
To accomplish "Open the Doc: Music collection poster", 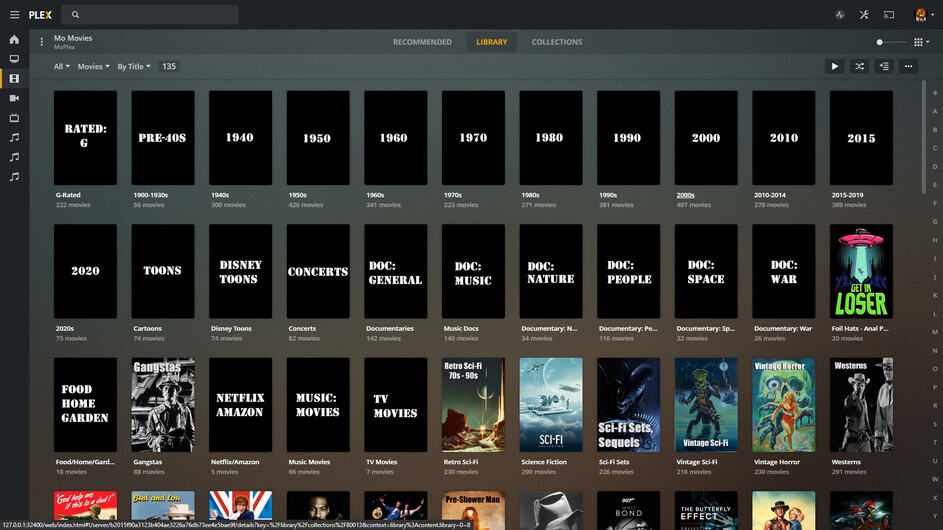I will [x=473, y=271].
